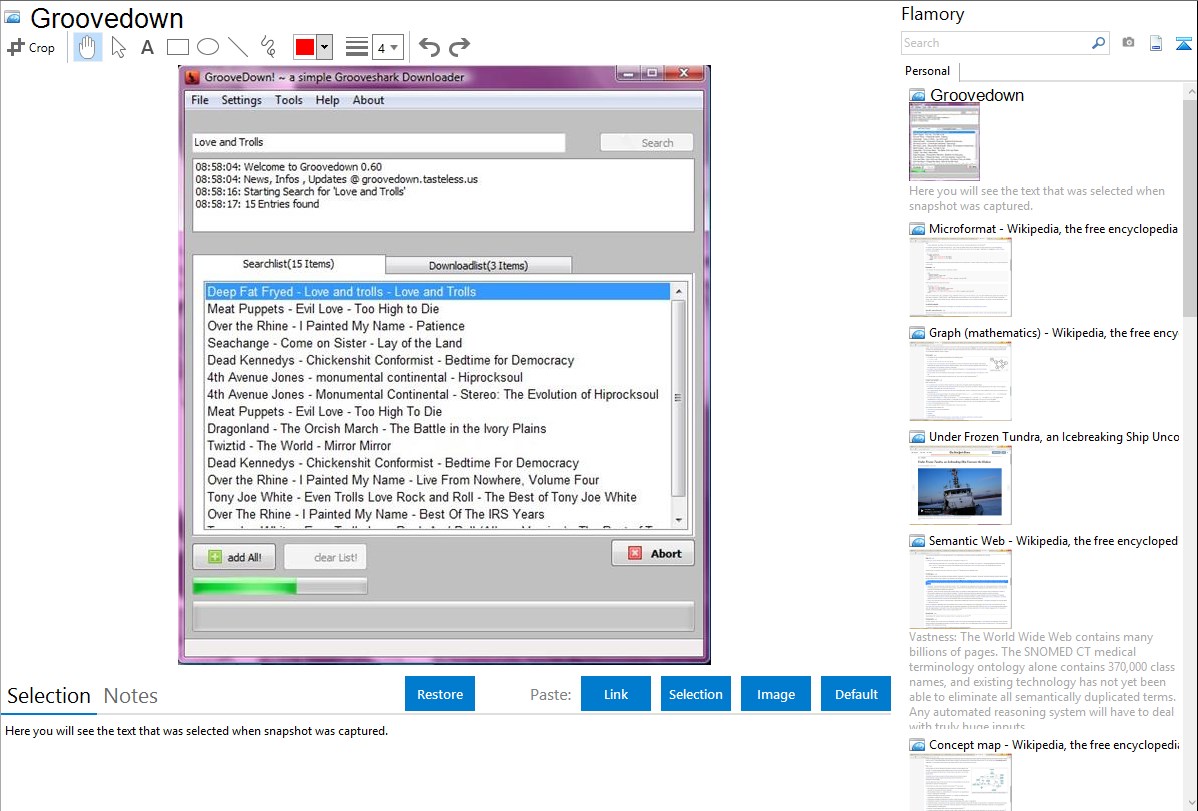Pick the rectangle shape tool
This screenshot has width=1198, height=811.
177,47
